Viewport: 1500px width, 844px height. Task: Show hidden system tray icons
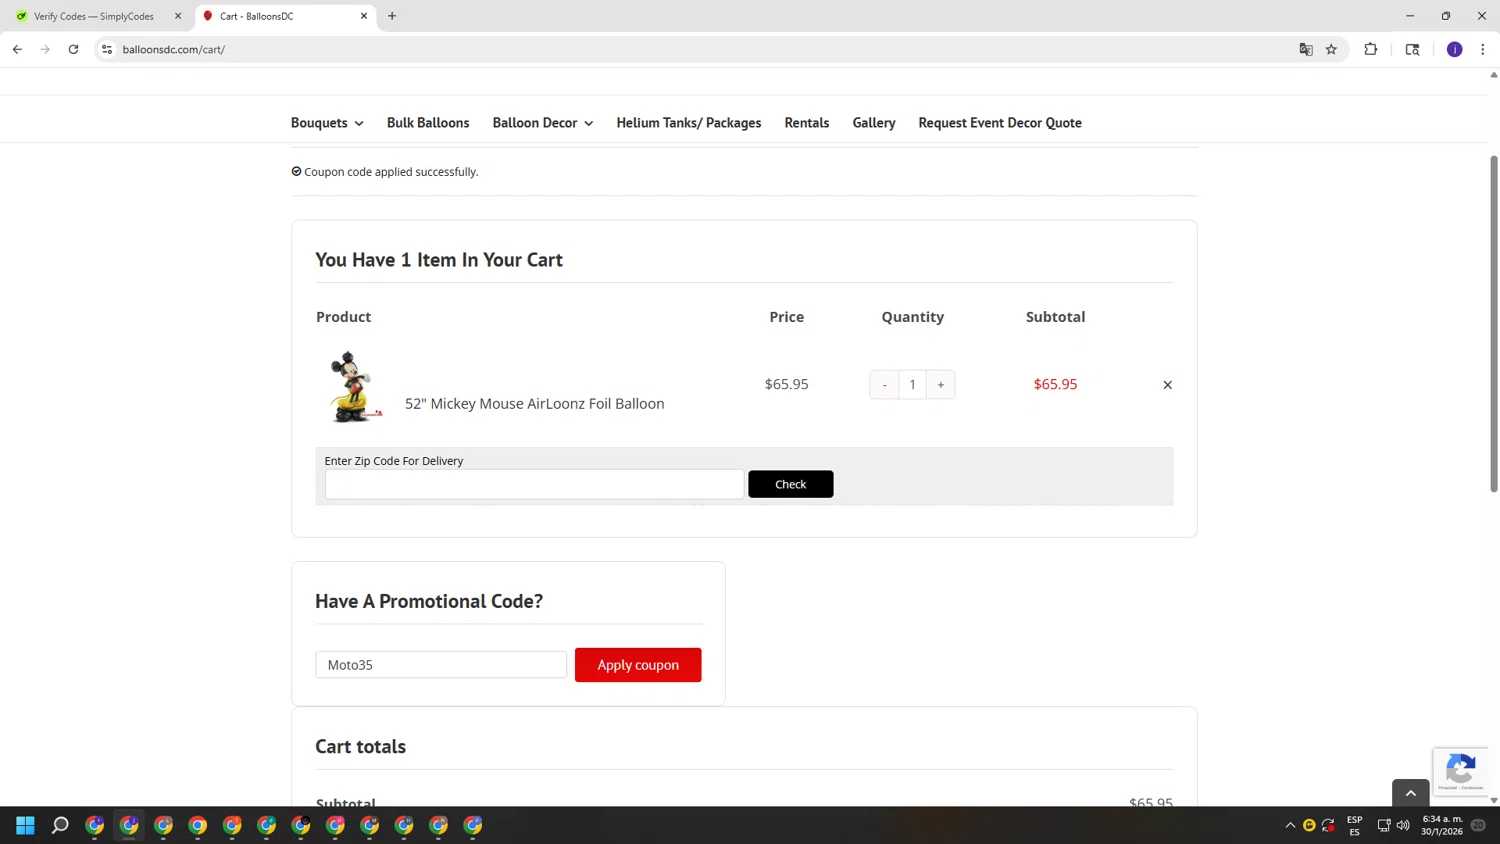(x=1290, y=825)
